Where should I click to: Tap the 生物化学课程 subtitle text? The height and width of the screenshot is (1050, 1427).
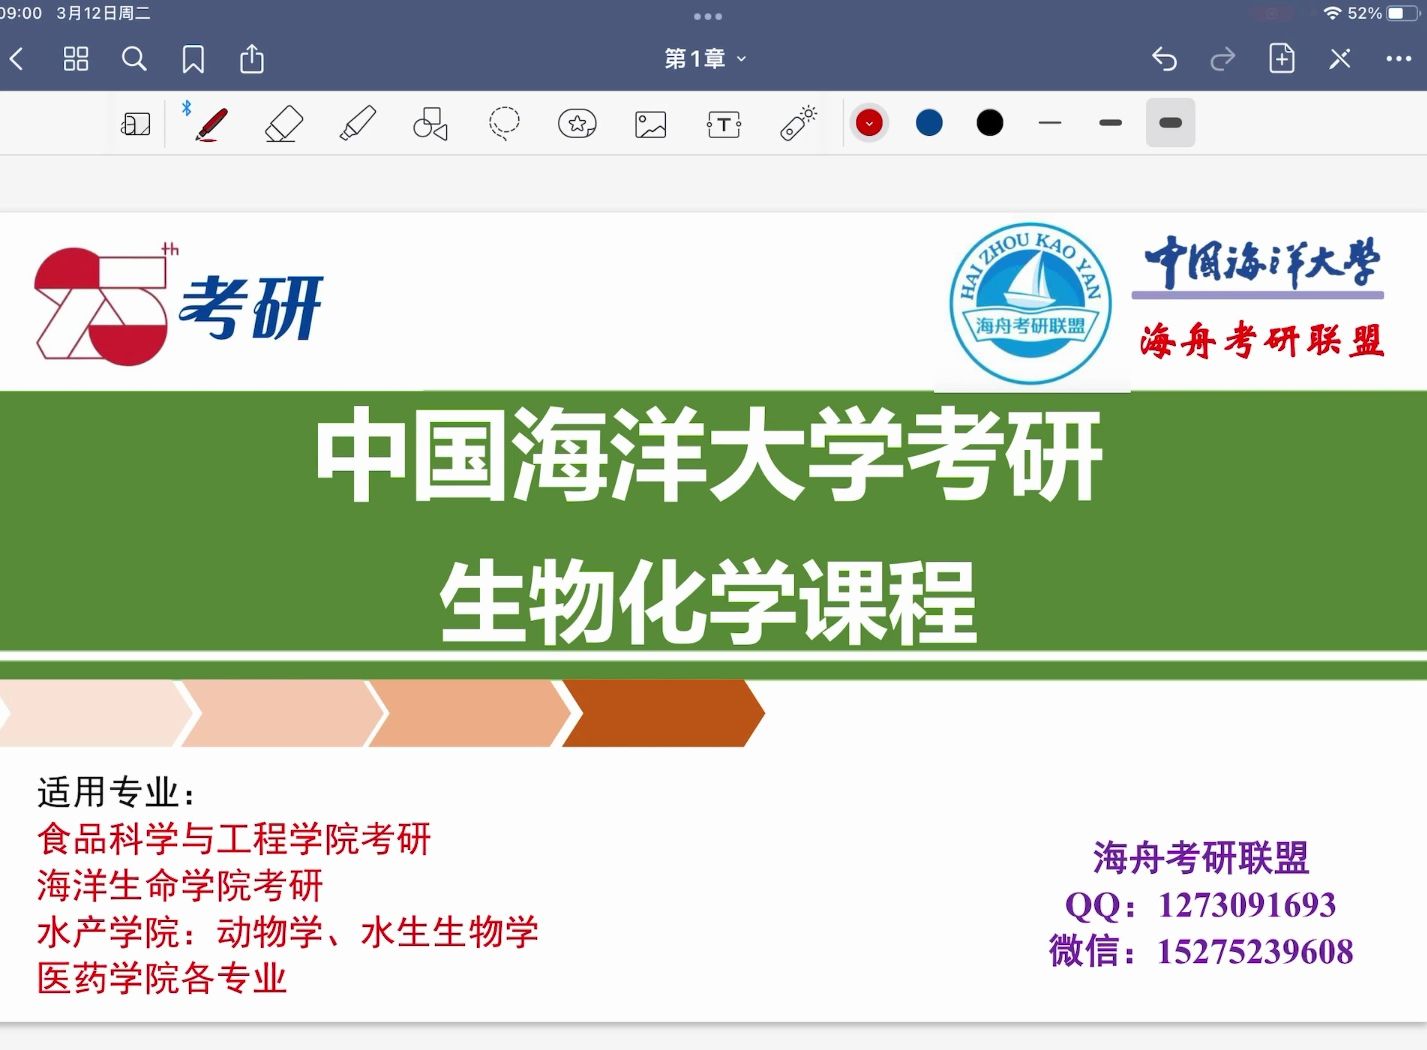[708, 602]
